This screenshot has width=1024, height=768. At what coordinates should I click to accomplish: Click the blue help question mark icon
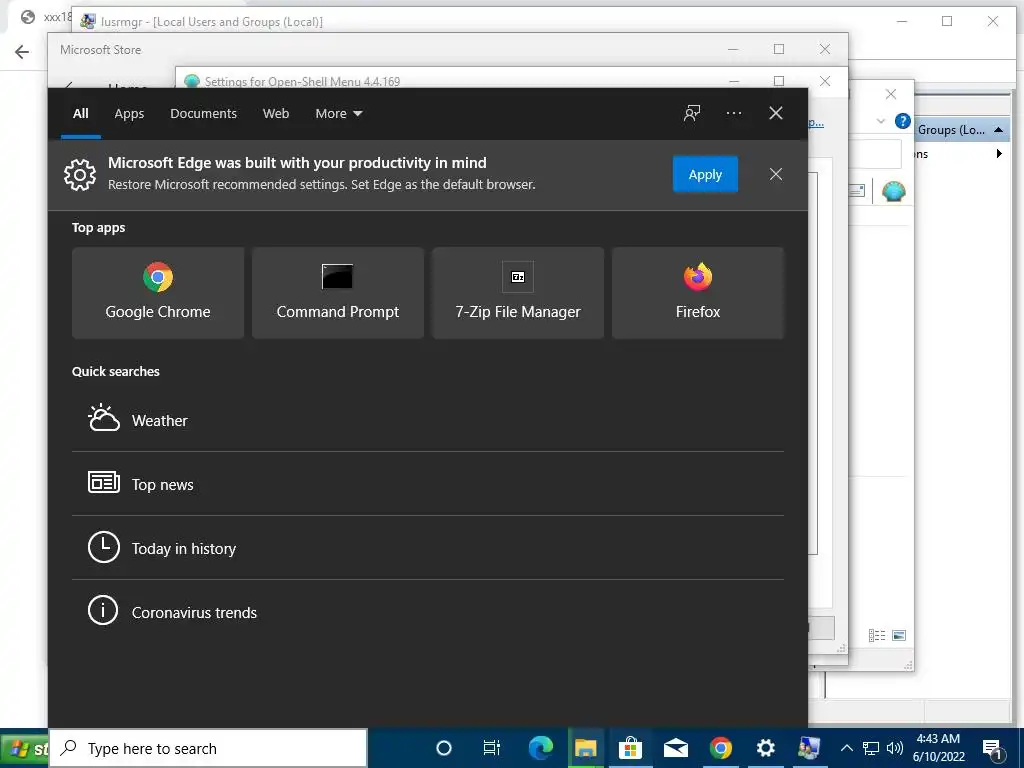point(903,121)
